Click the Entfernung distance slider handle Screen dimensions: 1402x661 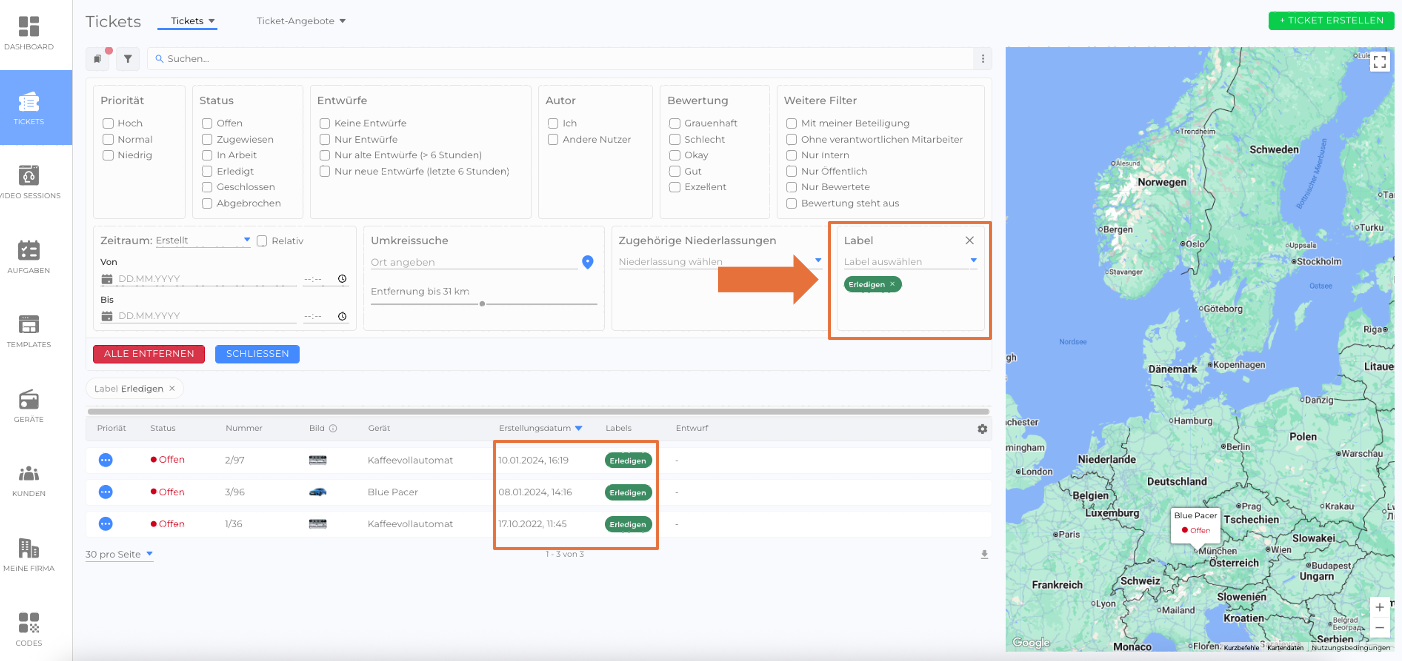click(483, 303)
